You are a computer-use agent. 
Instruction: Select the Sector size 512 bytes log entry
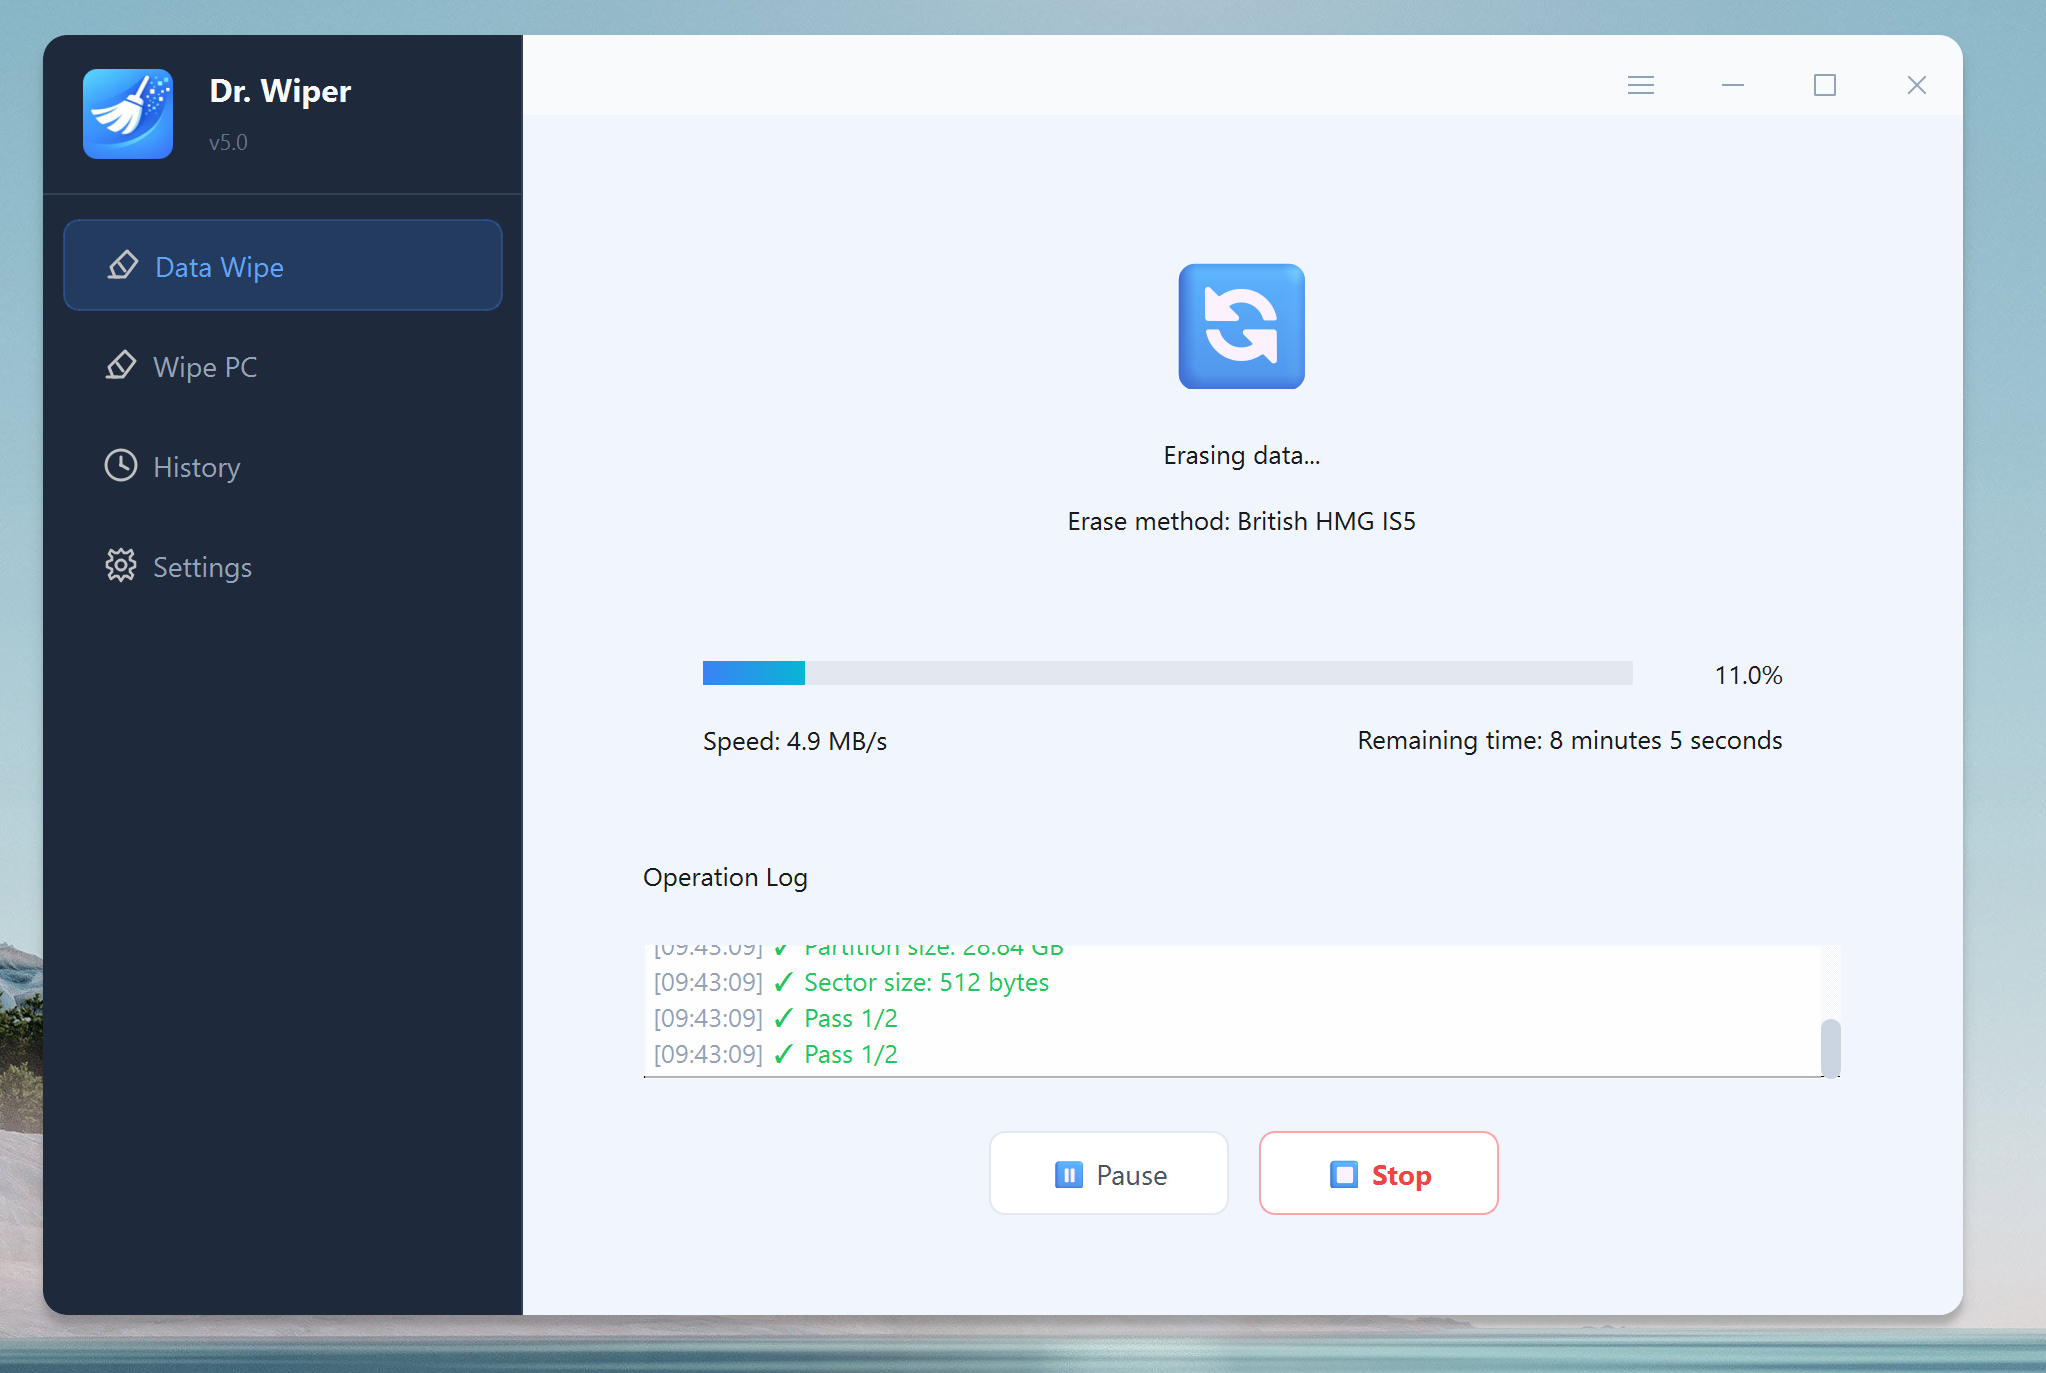pos(852,983)
